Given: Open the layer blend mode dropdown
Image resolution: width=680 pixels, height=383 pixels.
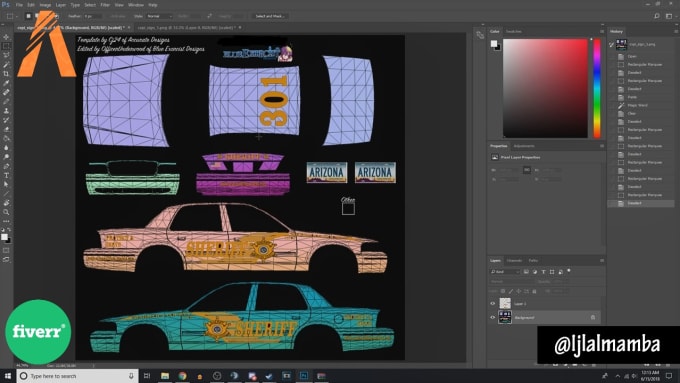Looking at the screenshot, I should click(513, 282).
